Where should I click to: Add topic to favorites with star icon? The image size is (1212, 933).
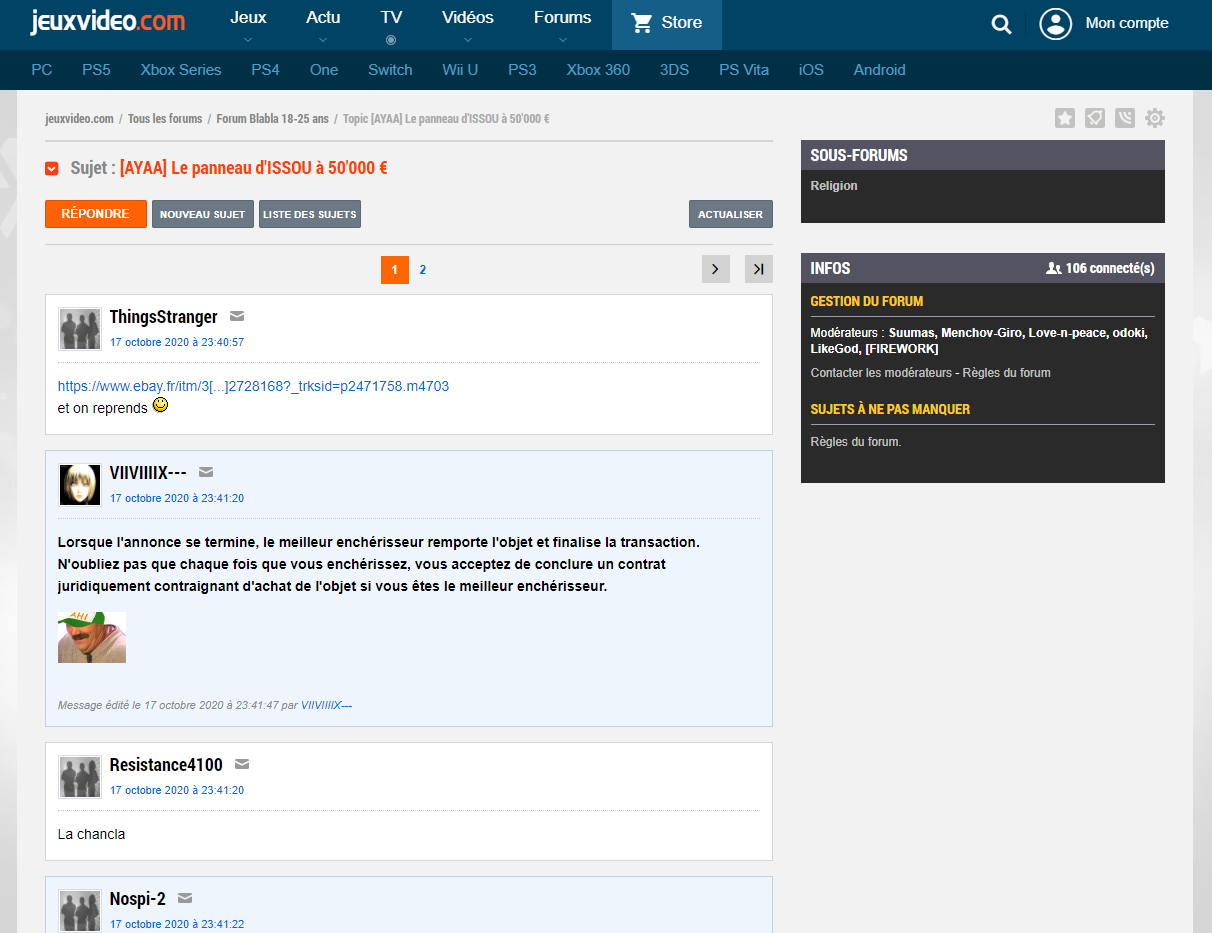pos(1065,119)
